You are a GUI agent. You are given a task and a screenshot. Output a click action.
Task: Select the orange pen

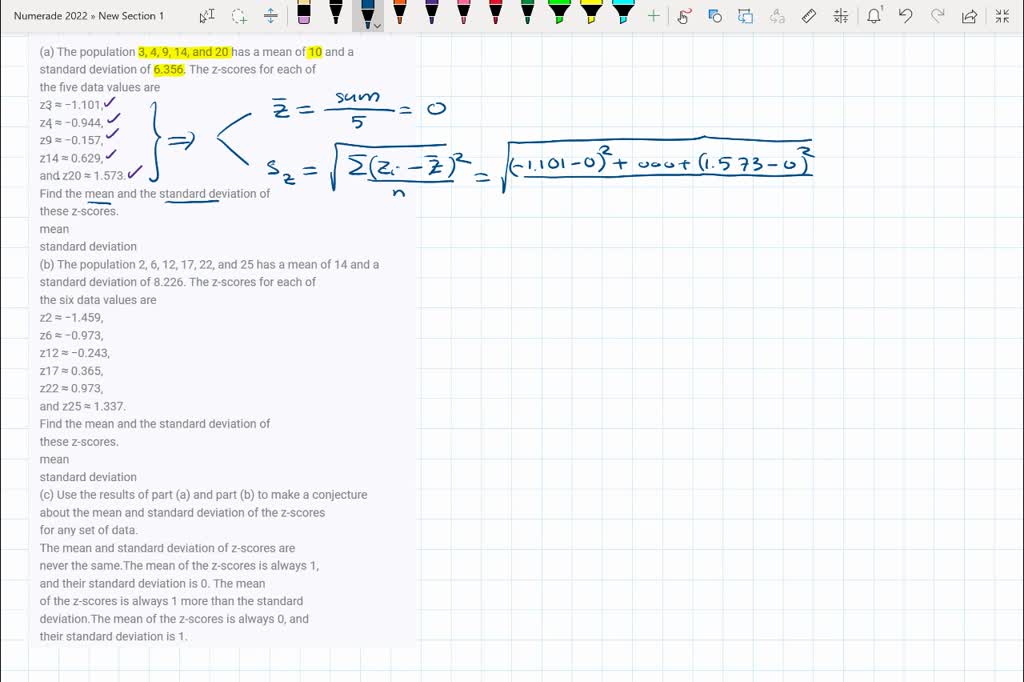pyautogui.click(x=400, y=13)
